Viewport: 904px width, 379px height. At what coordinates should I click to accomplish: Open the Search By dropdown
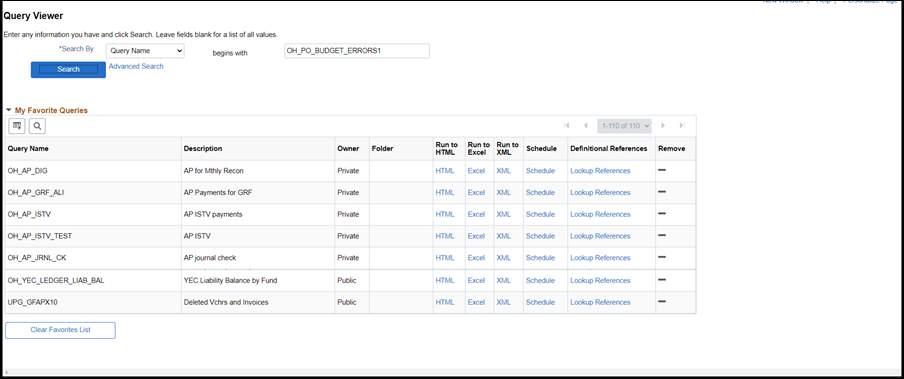(145, 51)
